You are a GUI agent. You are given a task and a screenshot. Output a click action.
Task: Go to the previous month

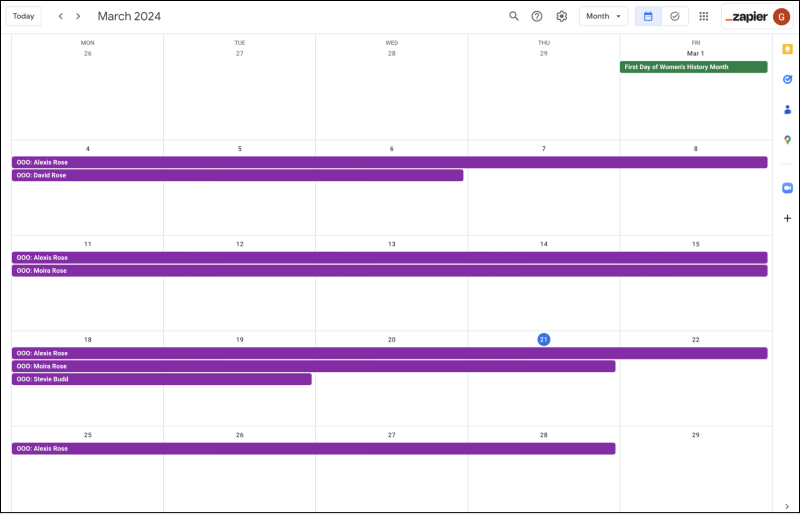click(60, 16)
